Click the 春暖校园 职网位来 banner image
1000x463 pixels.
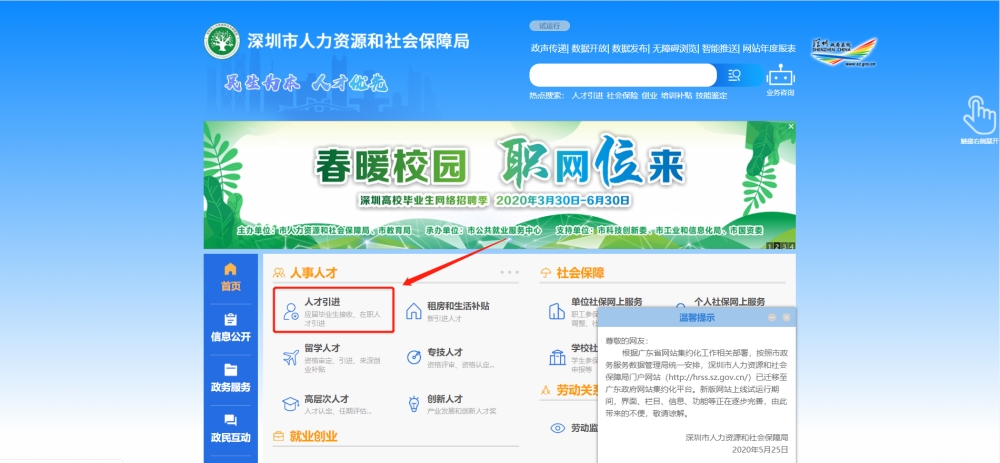click(x=499, y=185)
